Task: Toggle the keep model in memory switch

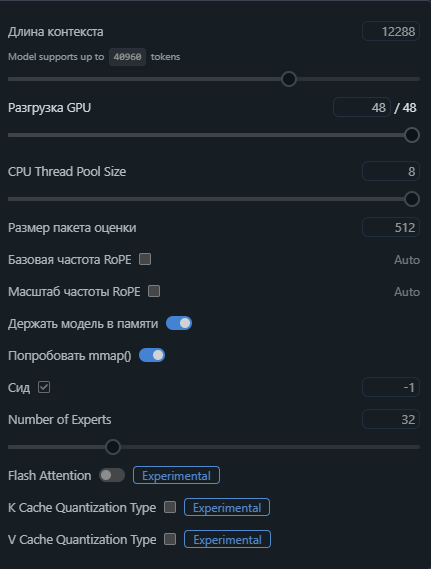Action: tap(179, 323)
